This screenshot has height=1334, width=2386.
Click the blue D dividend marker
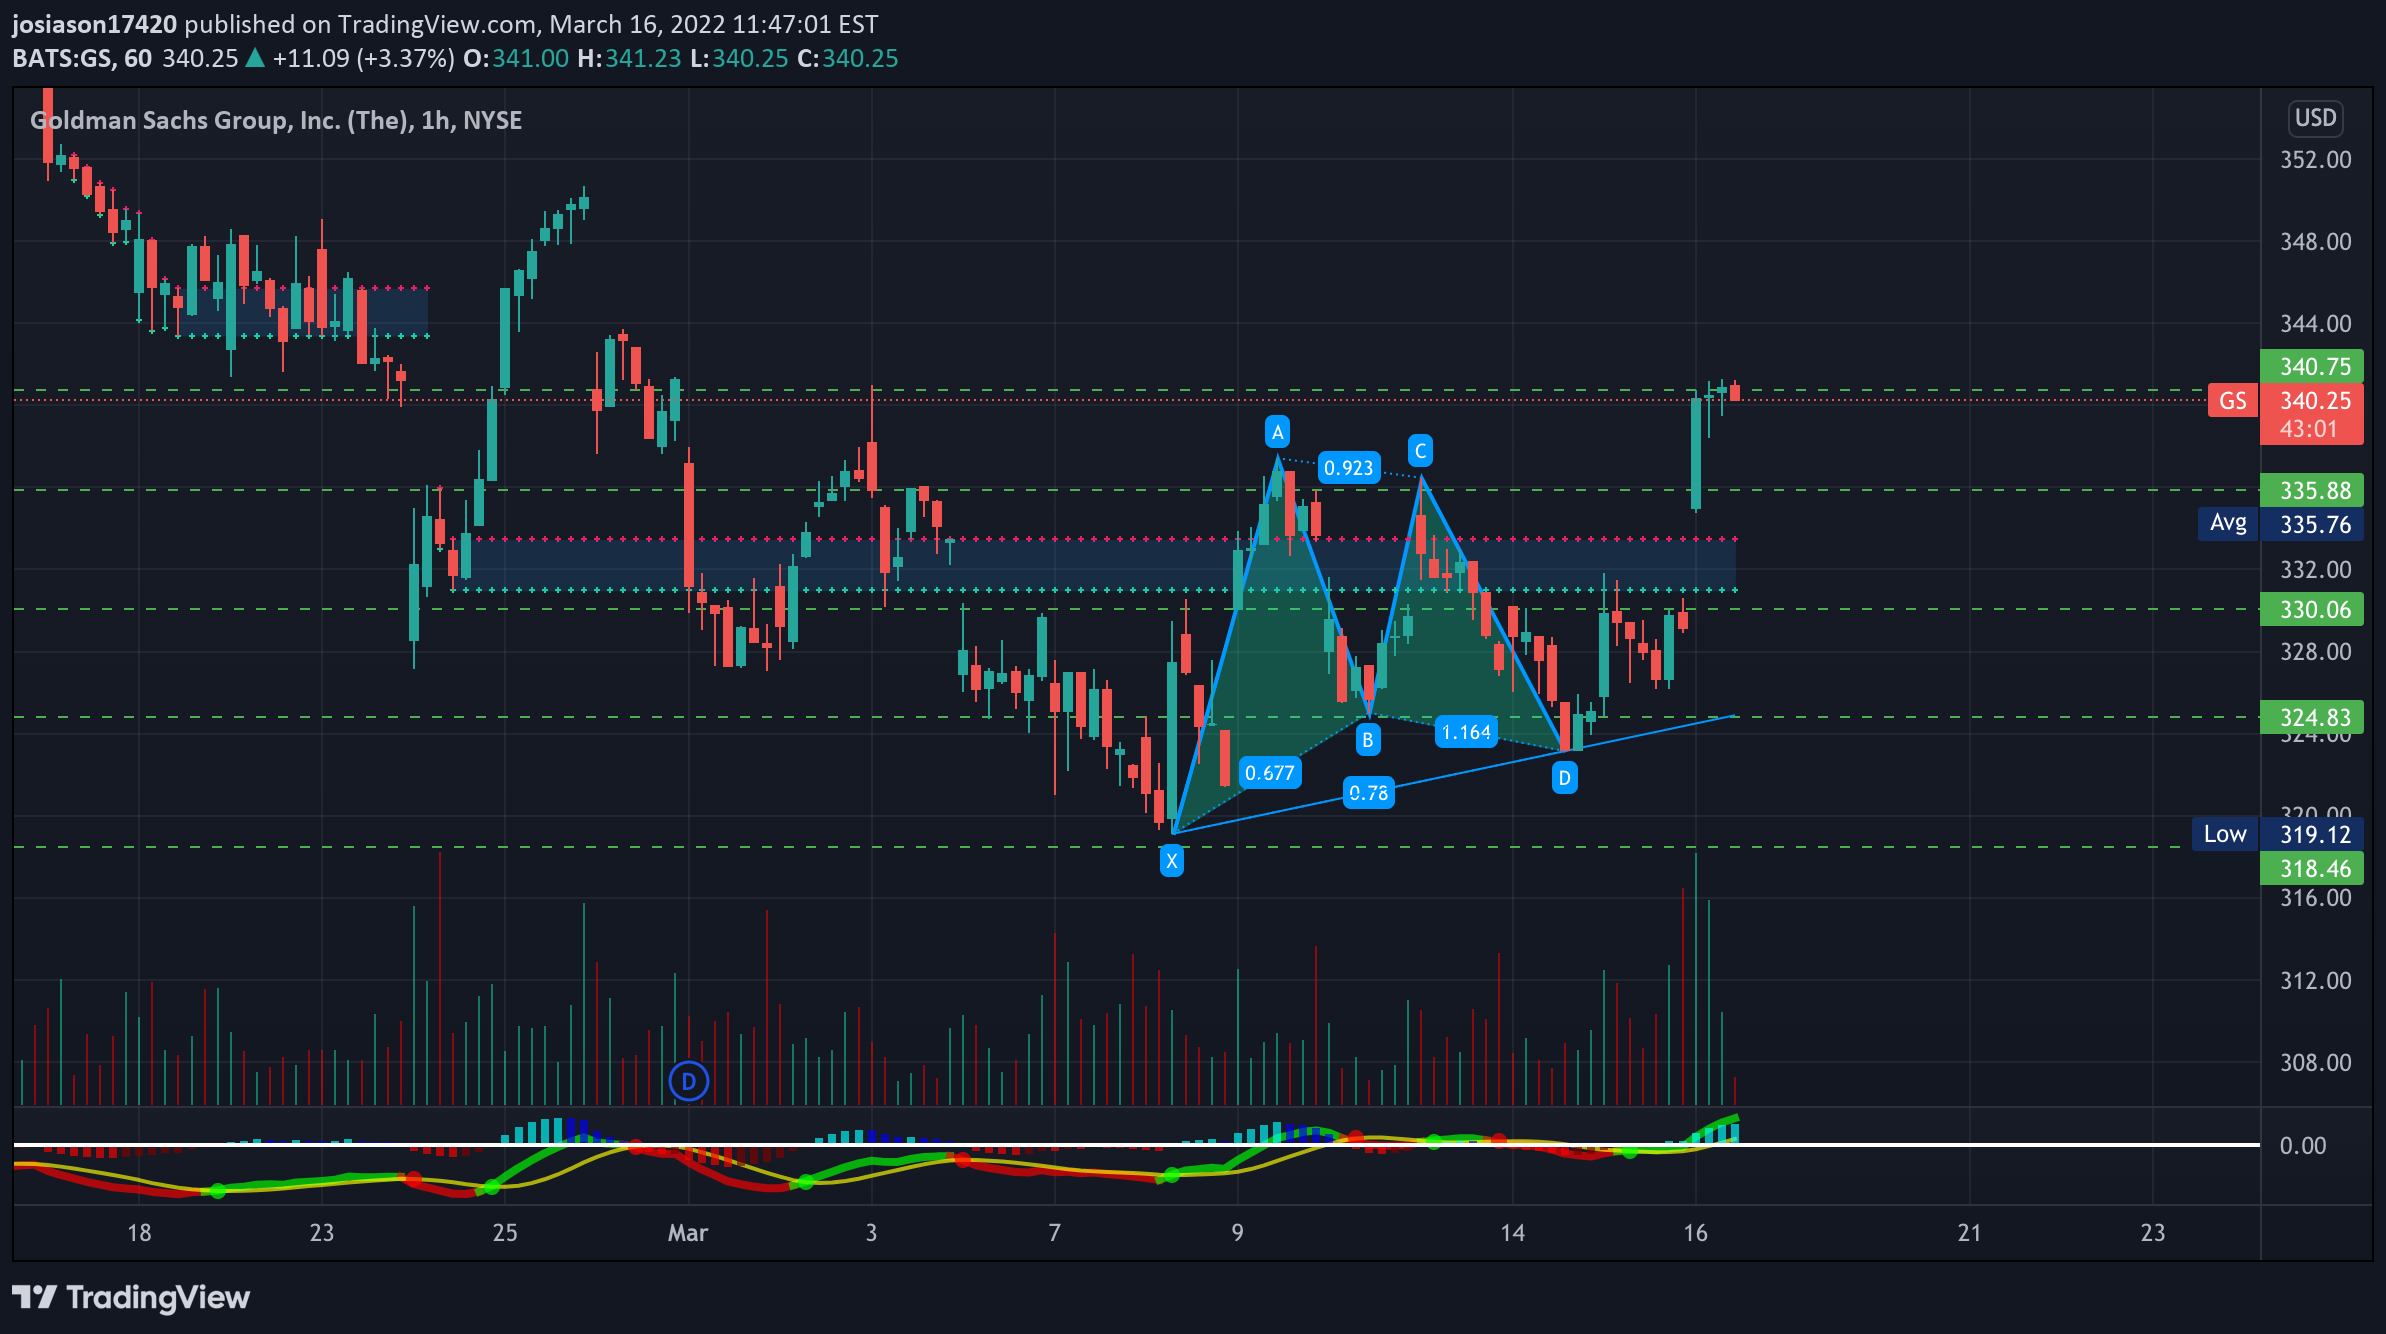point(688,1081)
